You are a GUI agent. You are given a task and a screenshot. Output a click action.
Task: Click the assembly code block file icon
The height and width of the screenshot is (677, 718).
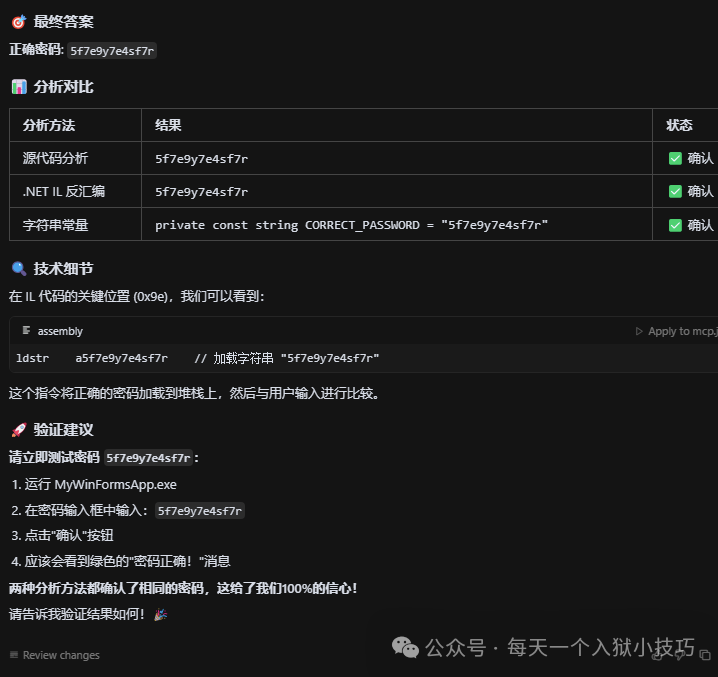click(26, 331)
